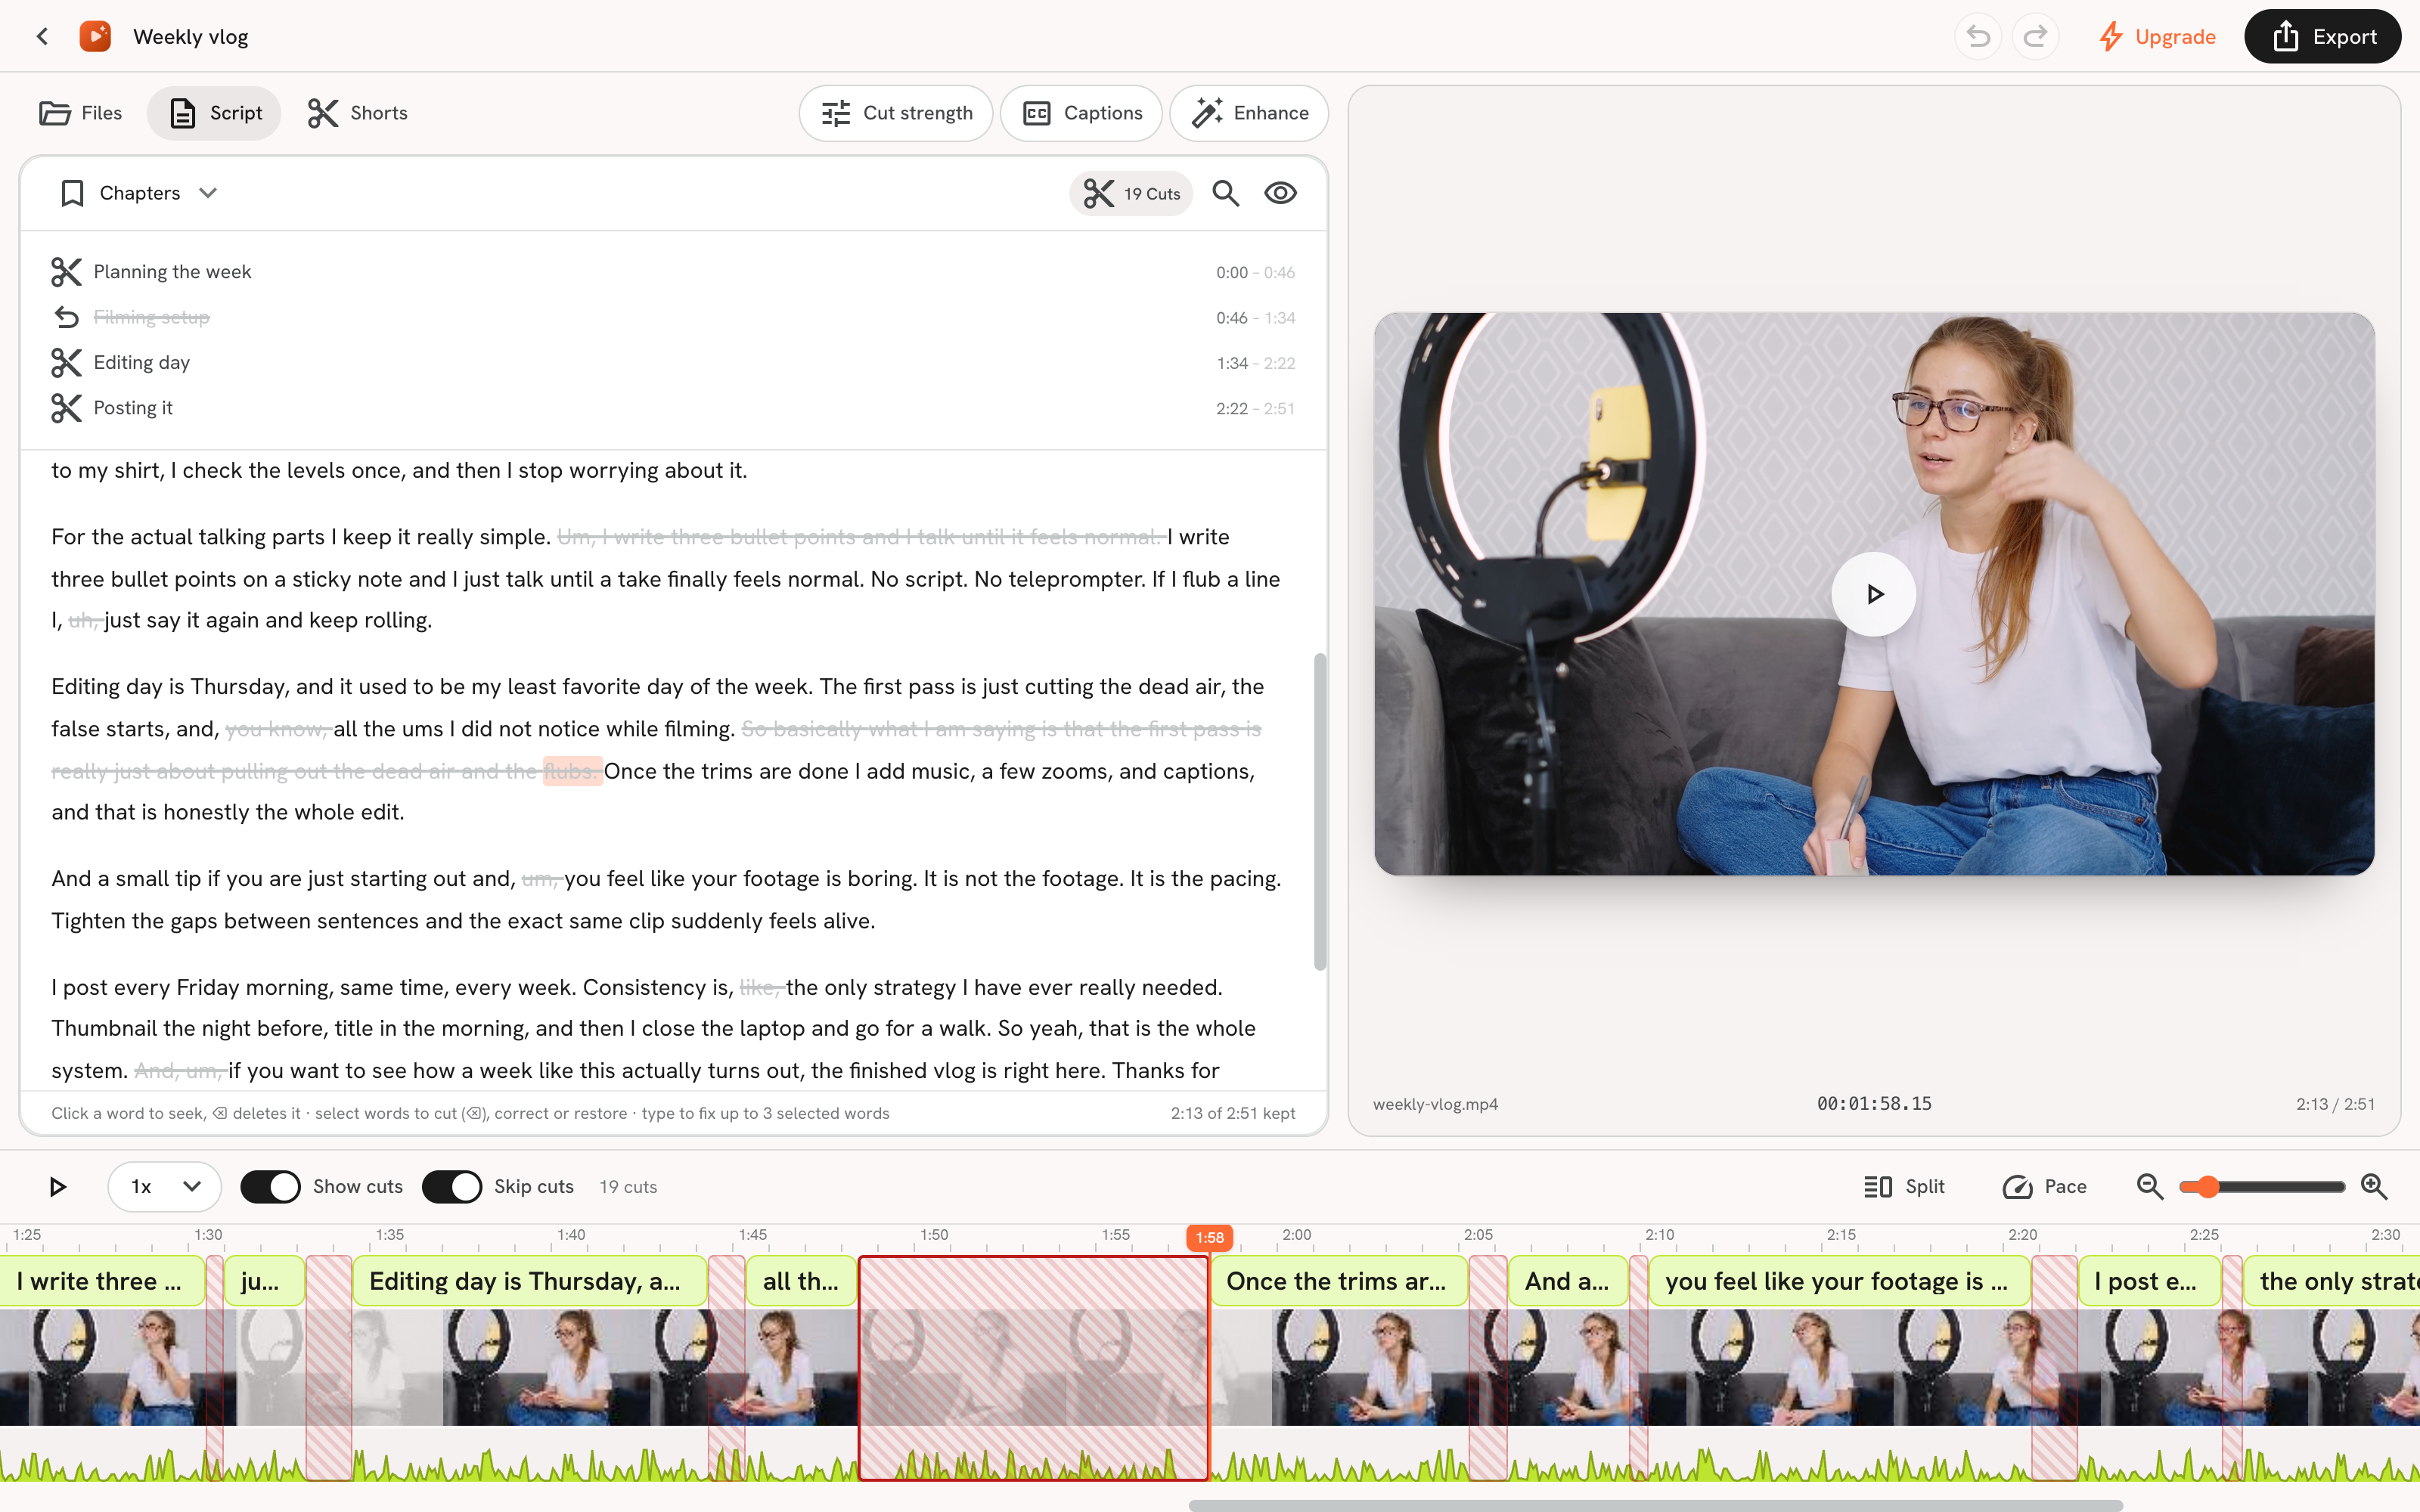
Task: Click the 00:01:58.15 timecode
Action: (x=1874, y=1104)
